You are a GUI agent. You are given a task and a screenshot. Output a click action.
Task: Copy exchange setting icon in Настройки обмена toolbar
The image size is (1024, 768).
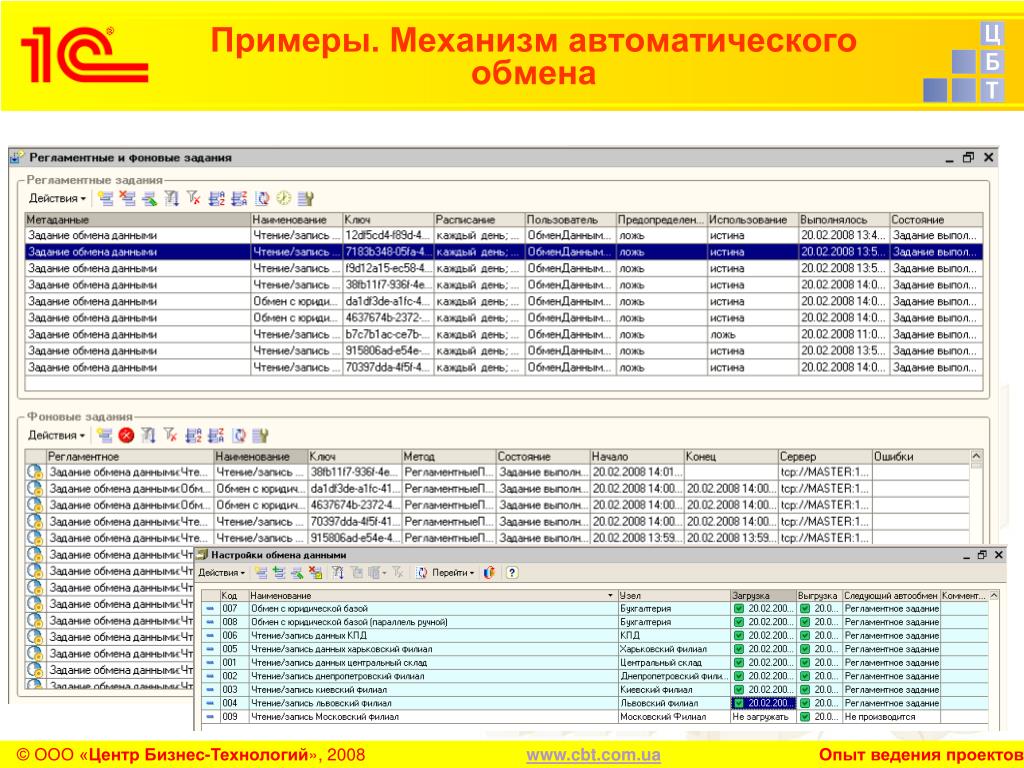279,573
